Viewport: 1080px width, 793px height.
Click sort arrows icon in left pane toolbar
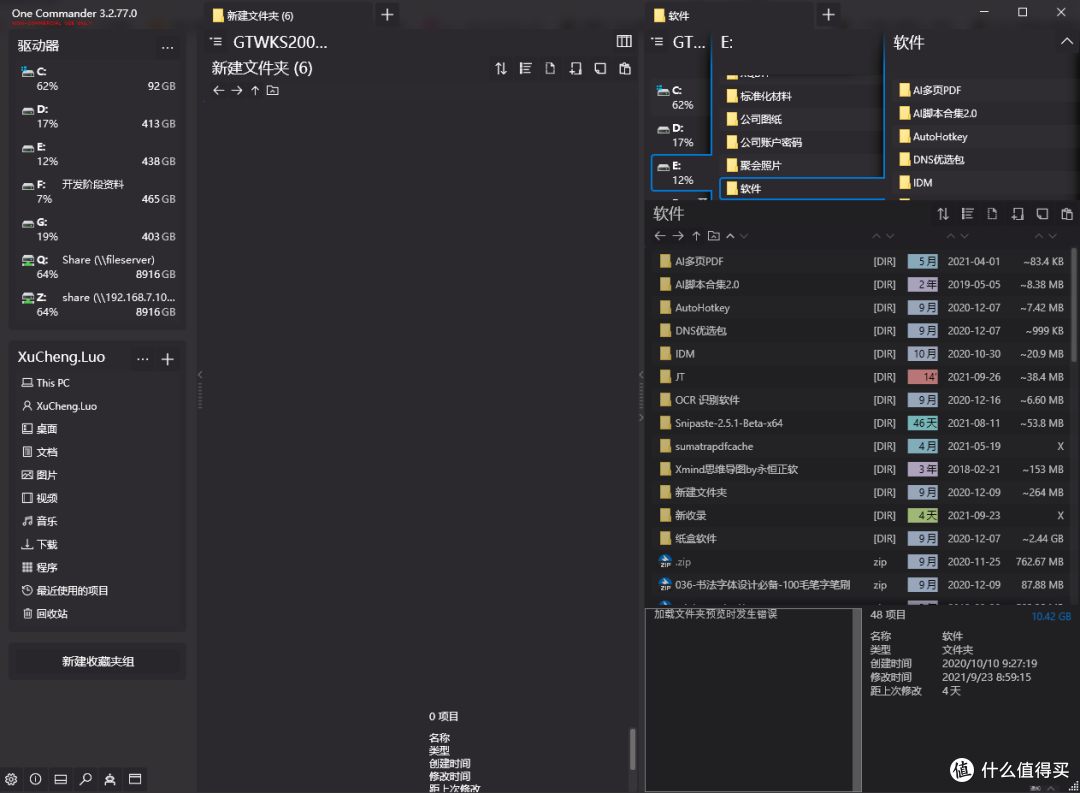coord(501,68)
